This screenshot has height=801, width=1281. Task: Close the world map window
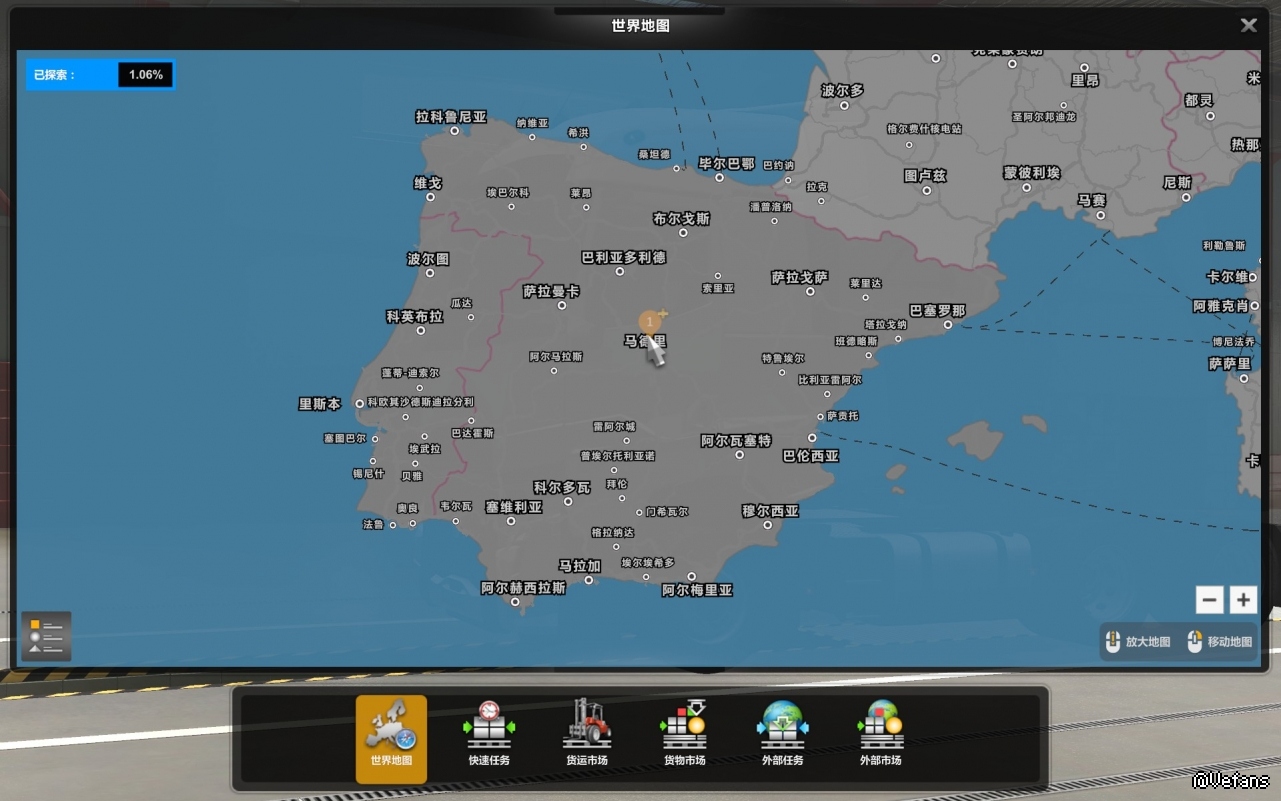[x=1249, y=26]
